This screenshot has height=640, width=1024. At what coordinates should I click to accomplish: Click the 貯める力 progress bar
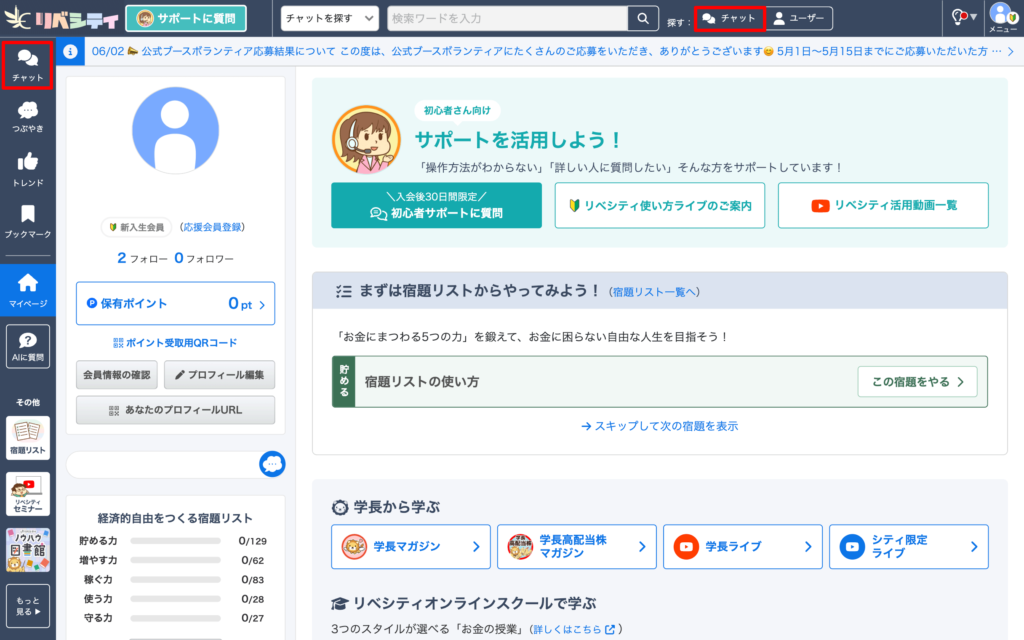pyautogui.click(x=178, y=541)
